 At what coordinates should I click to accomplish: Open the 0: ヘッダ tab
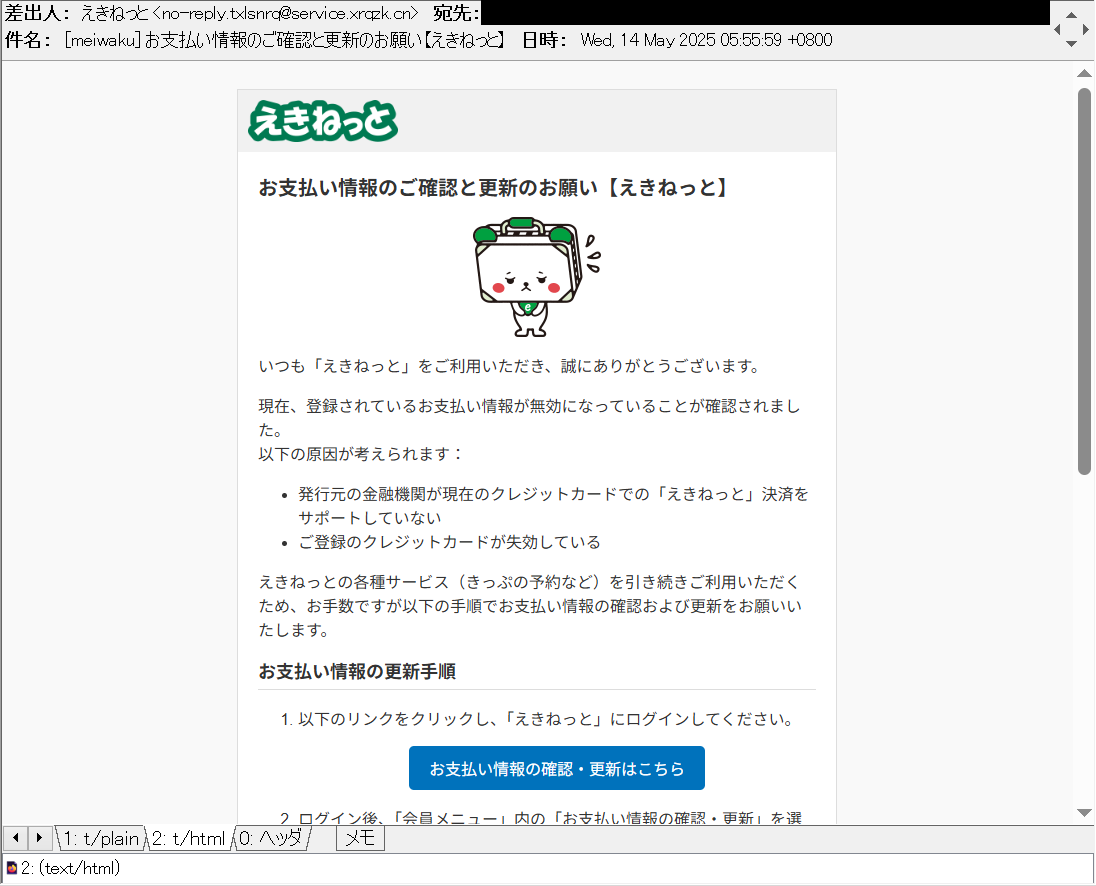(271, 838)
